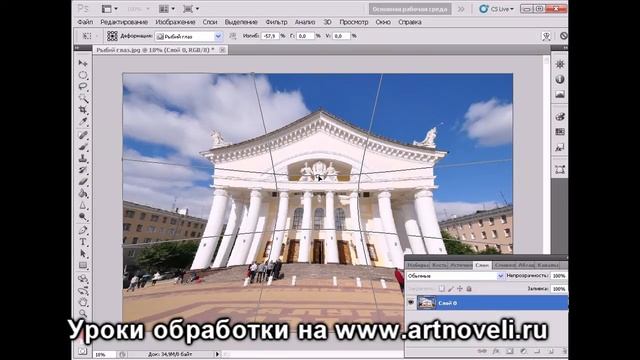Select the Paint Bucket tool
Viewport: 640px width, 360px height.
point(83,193)
